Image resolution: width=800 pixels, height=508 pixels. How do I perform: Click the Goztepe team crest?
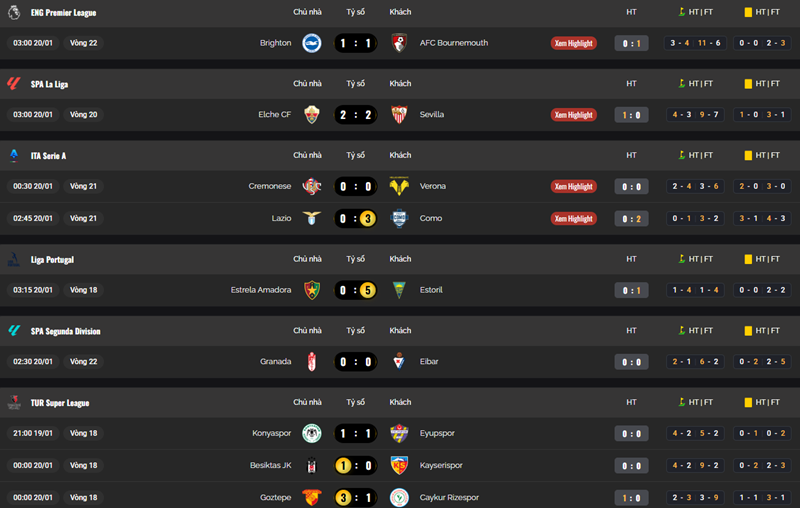pos(311,497)
